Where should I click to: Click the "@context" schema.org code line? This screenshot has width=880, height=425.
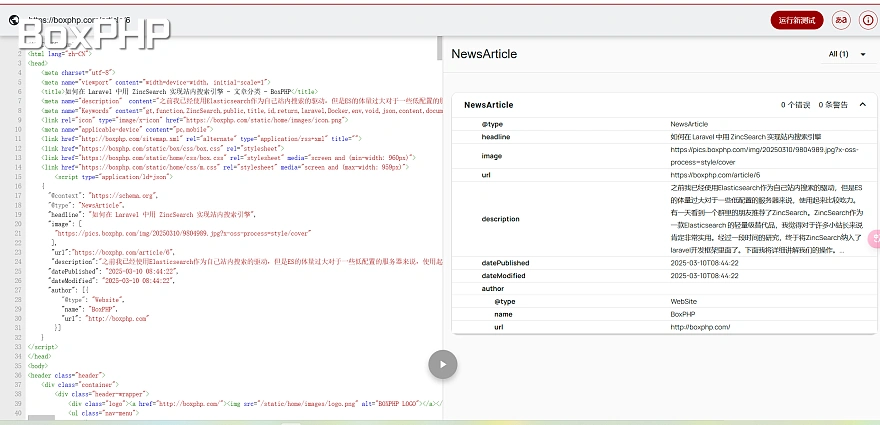104,195
